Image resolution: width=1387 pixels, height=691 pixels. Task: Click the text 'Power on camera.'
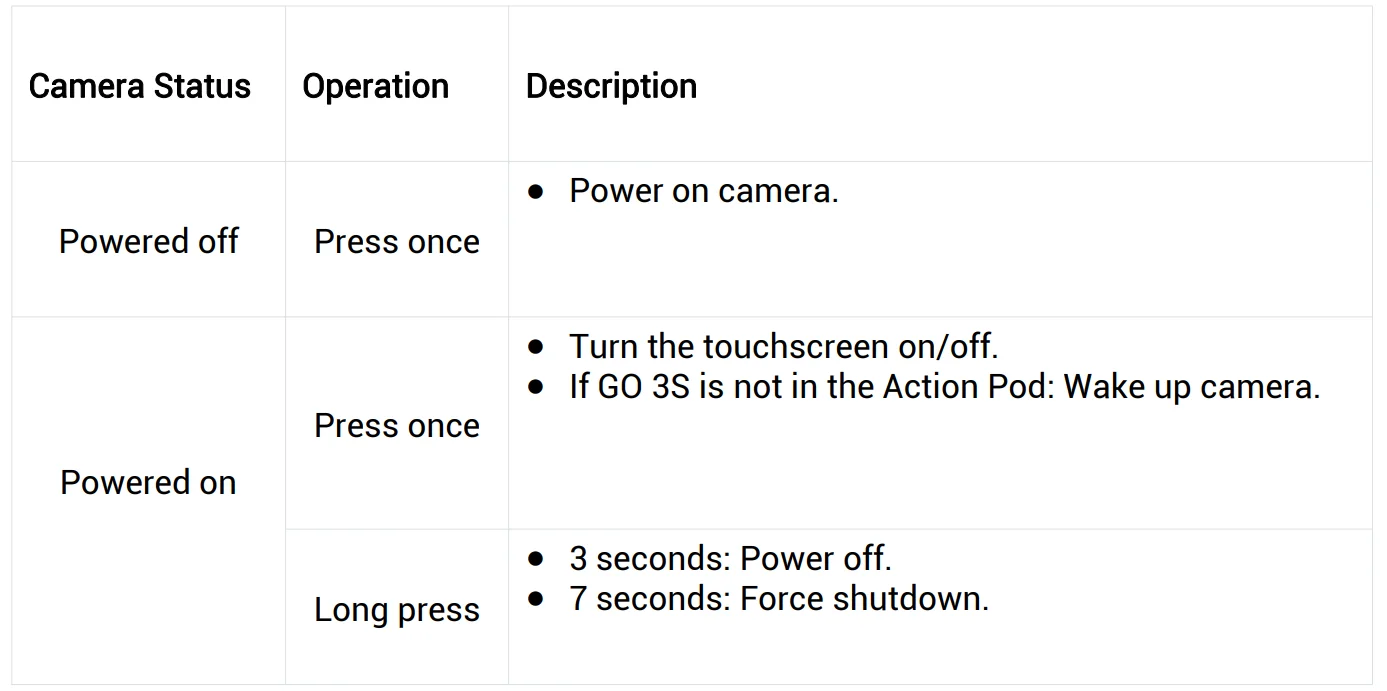(x=703, y=191)
